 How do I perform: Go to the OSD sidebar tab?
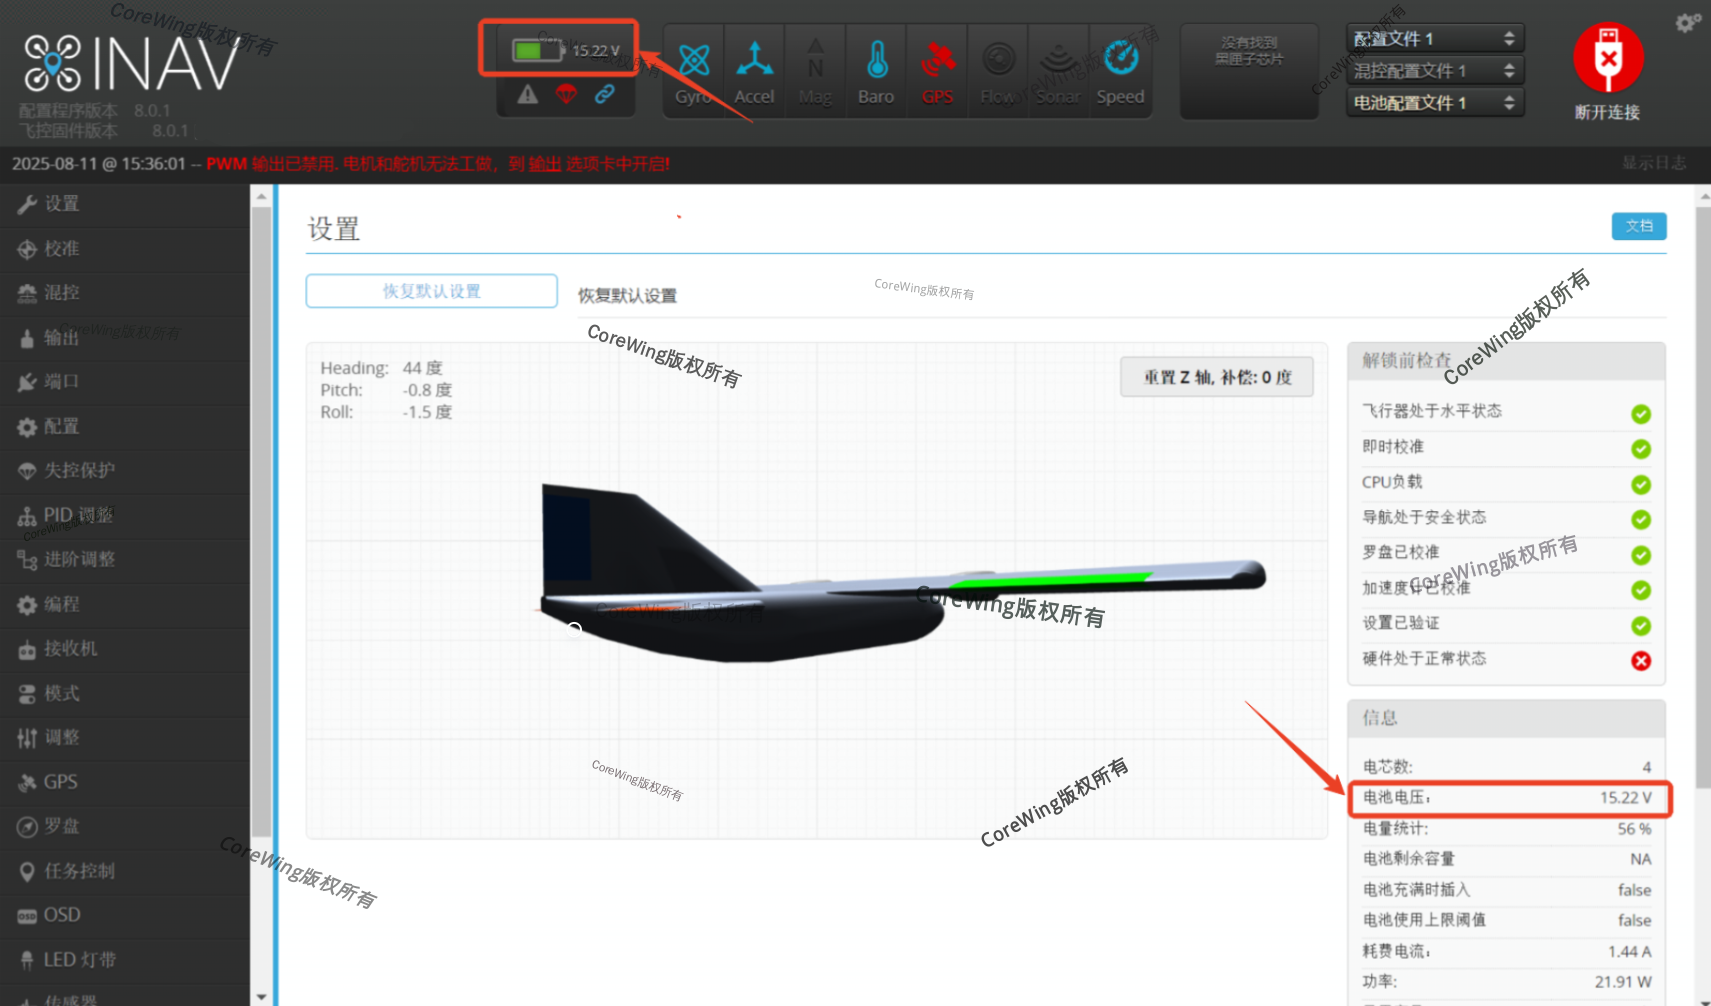[x=61, y=915]
